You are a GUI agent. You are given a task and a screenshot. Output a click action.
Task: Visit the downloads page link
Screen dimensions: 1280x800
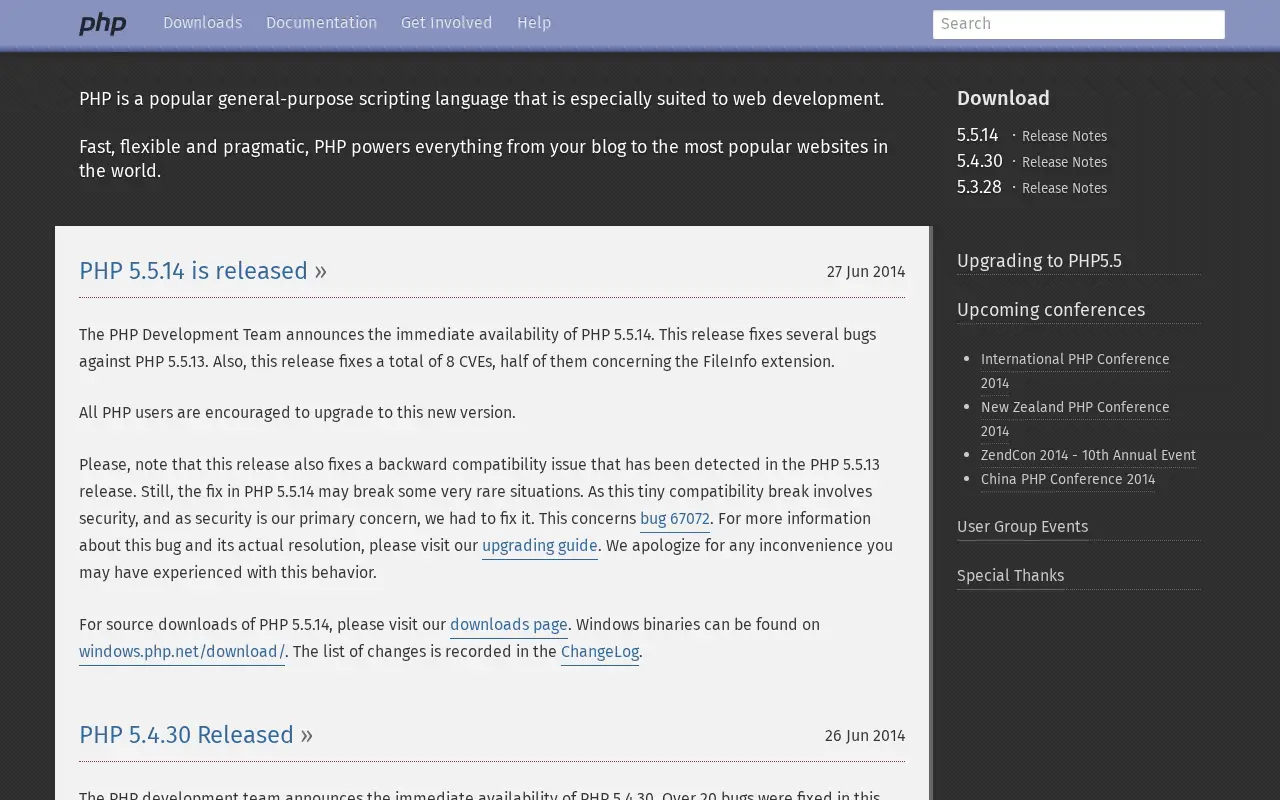(x=509, y=625)
